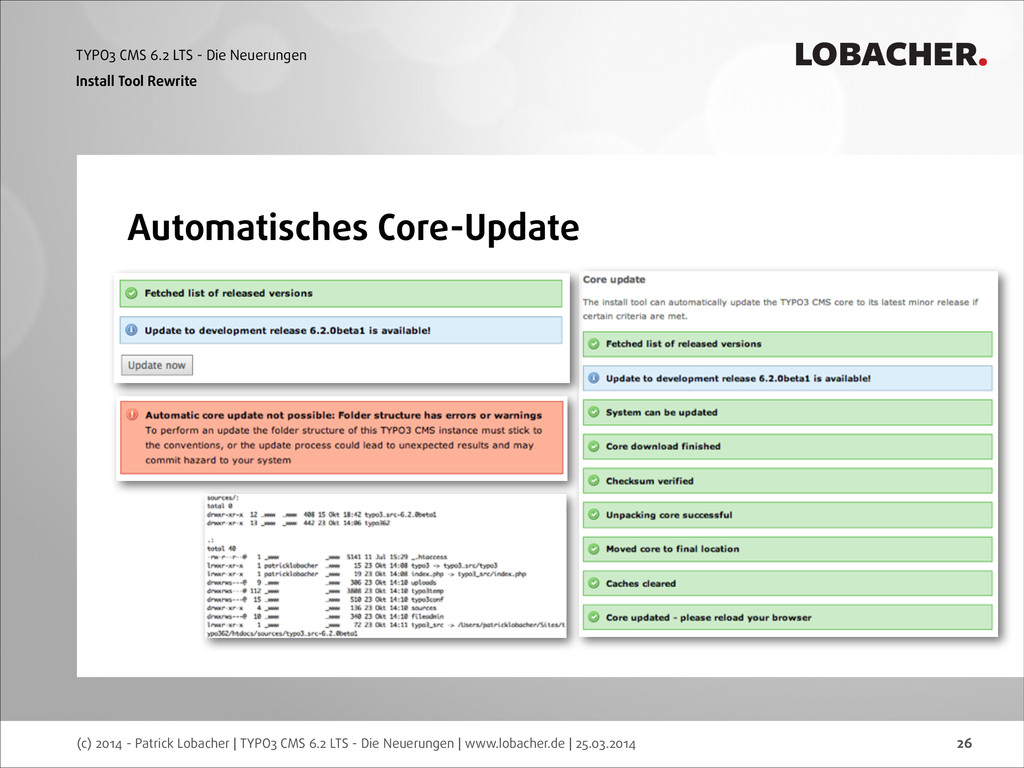Screen dimensions: 1024x768
Task: Select the 'System can be updated' text
Action: pos(662,413)
